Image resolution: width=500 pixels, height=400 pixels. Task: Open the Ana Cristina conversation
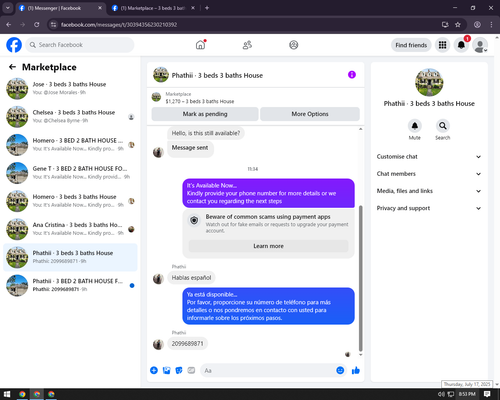point(70,229)
